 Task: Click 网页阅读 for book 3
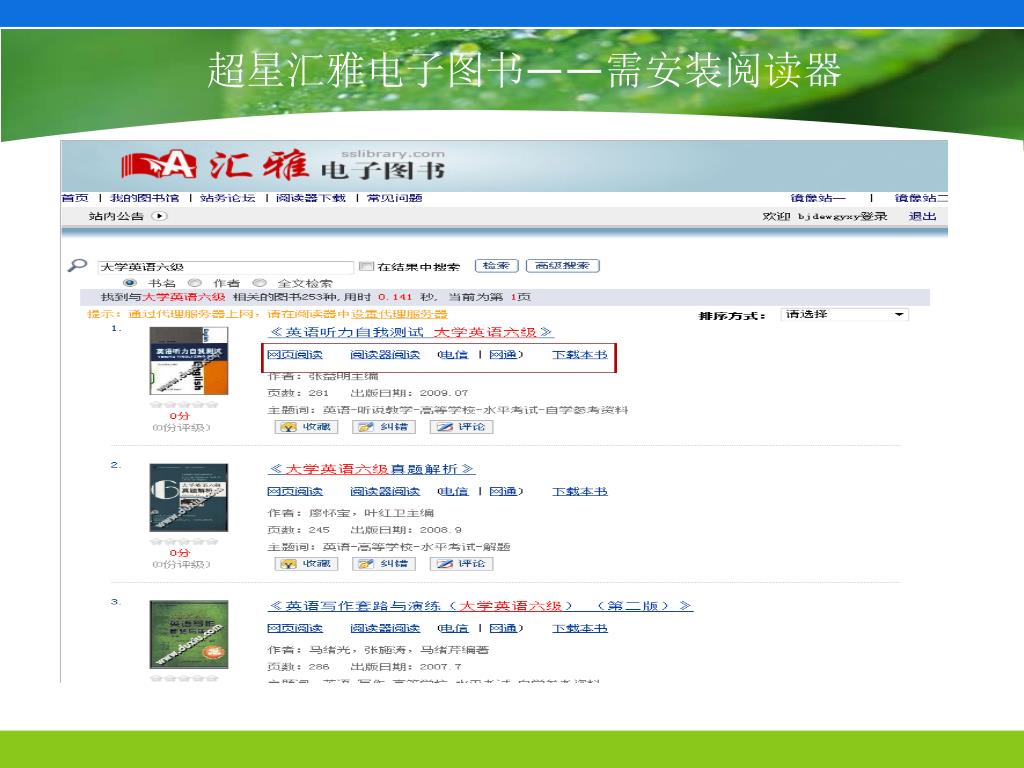(x=295, y=628)
